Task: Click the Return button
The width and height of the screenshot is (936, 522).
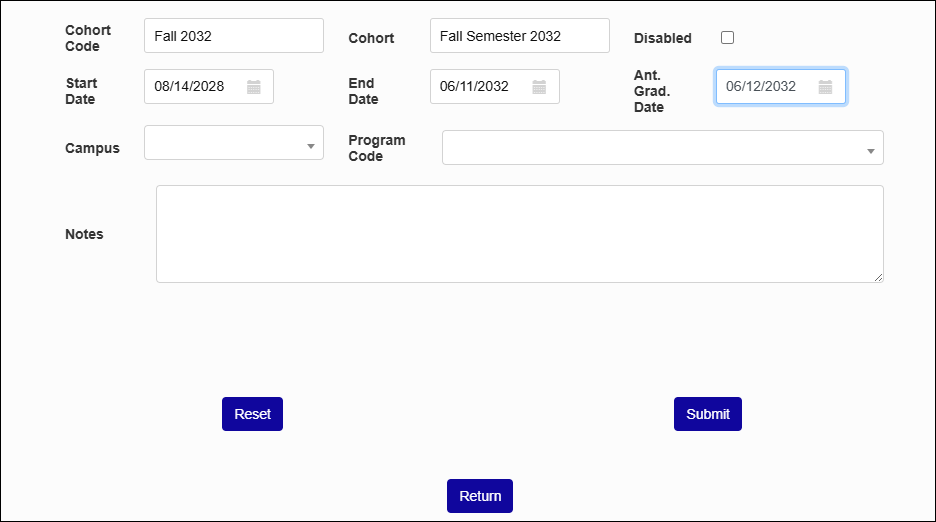Action: tap(480, 496)
